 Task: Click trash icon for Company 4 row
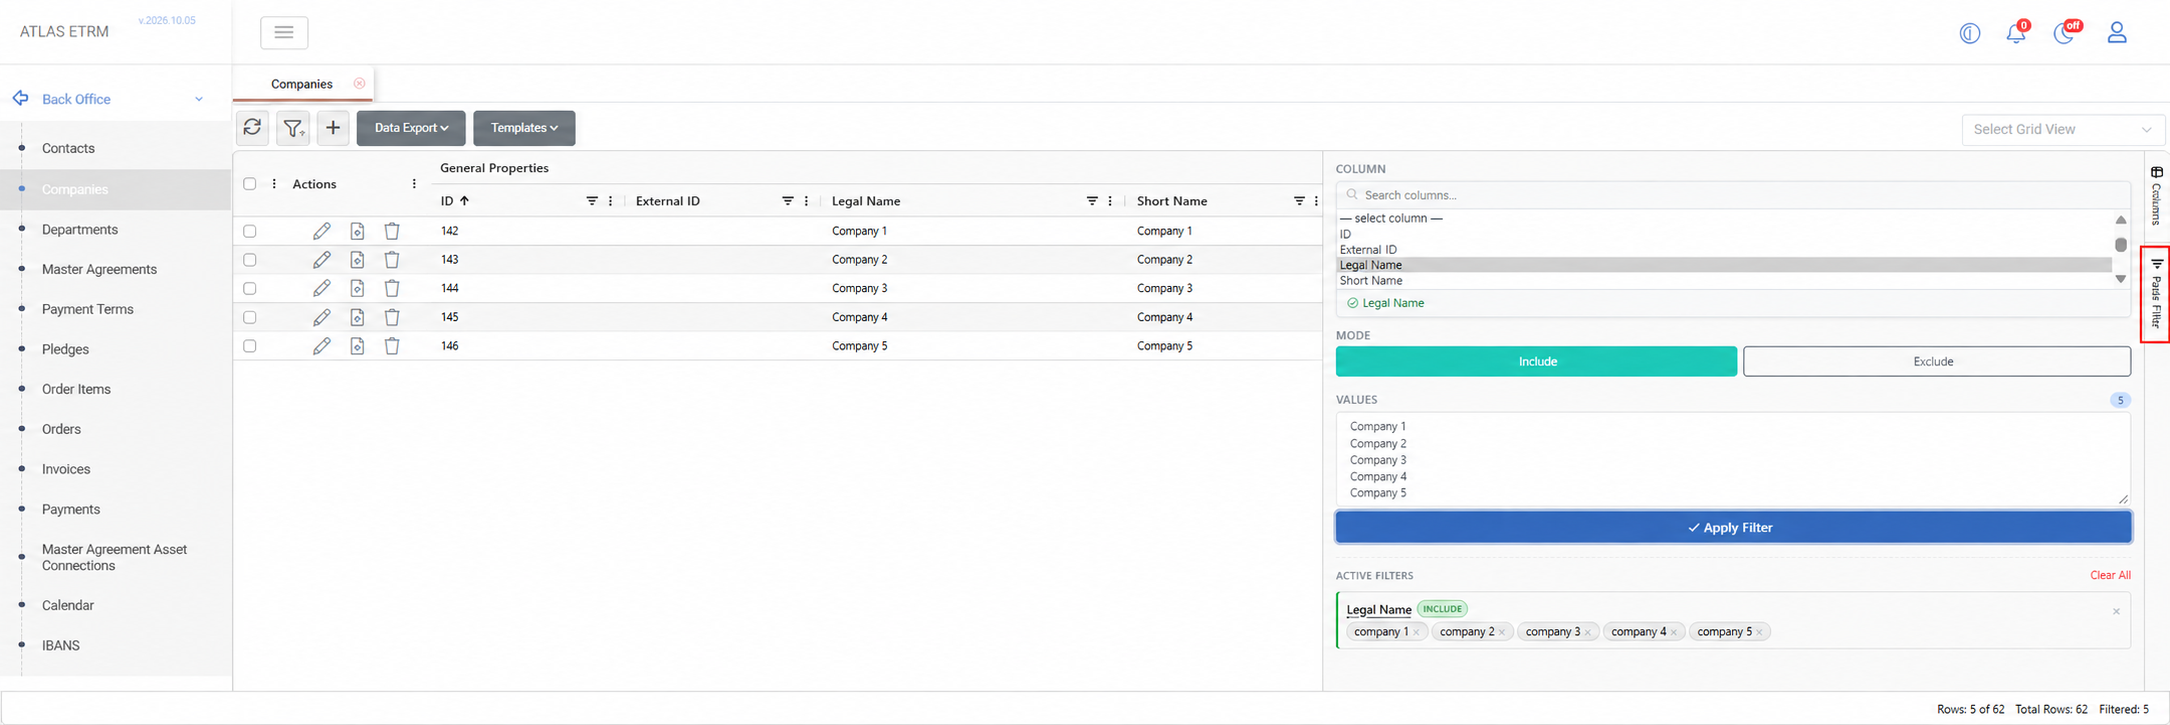coord(392,317)
